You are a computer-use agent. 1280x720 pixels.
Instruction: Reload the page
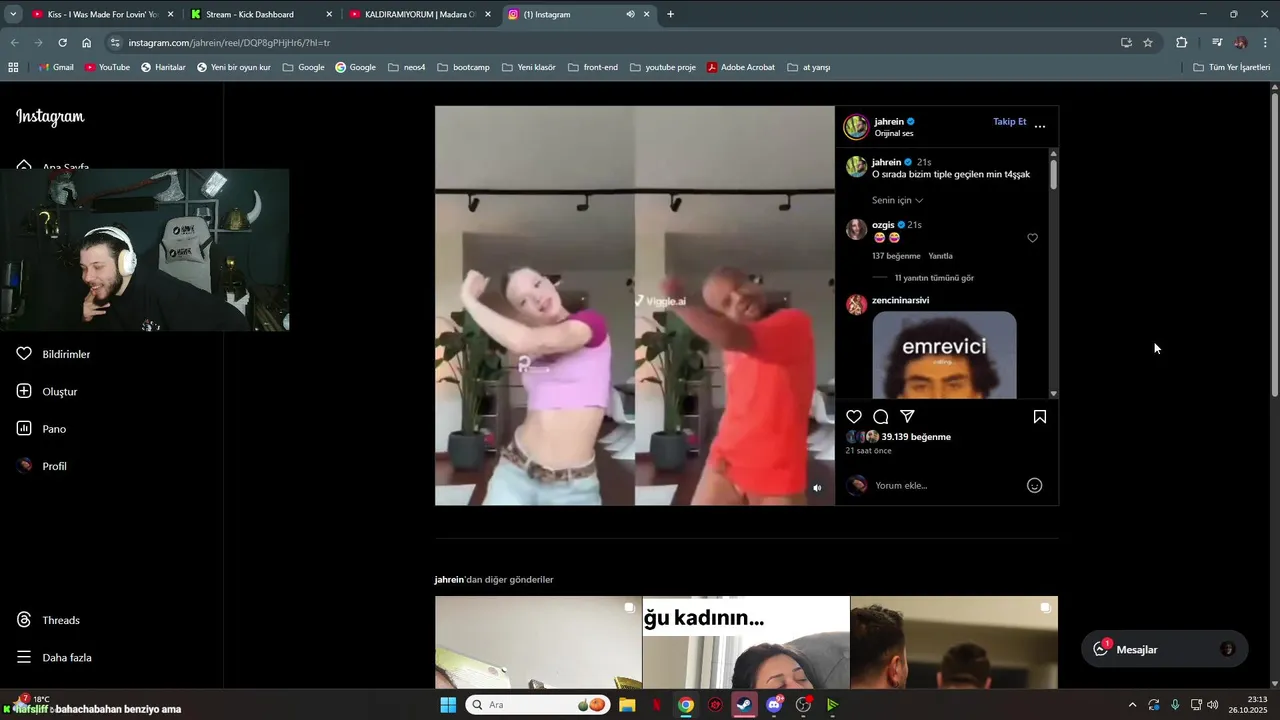62,43
